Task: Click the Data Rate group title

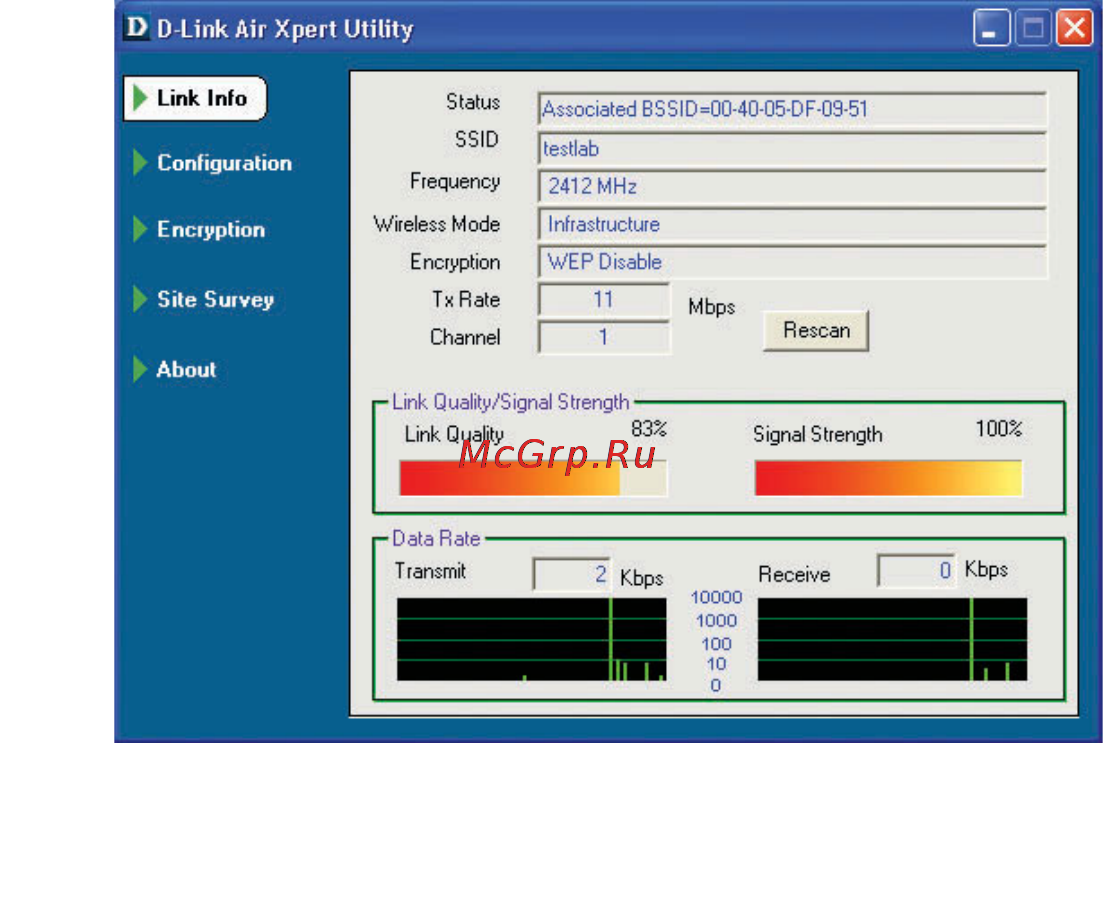Action: tap(436, 538)
